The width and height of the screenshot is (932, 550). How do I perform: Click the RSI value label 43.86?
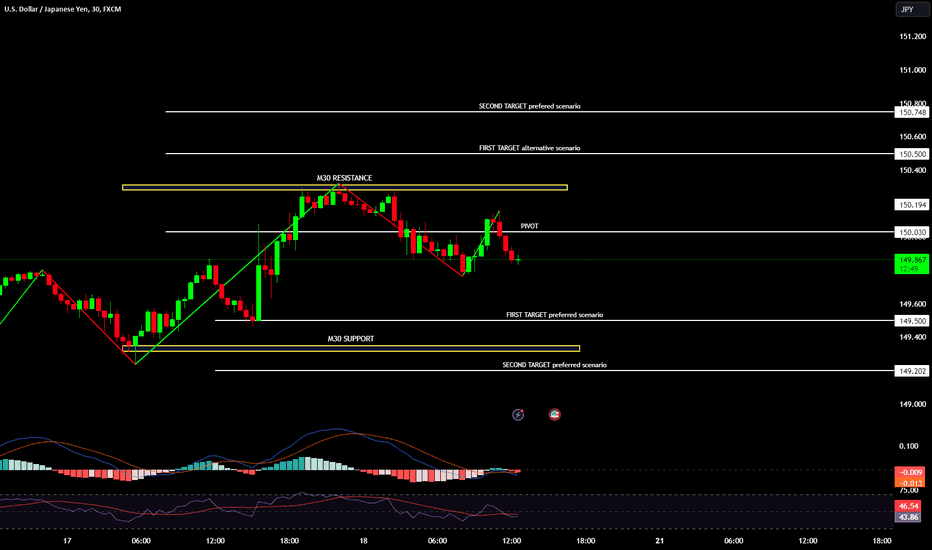[909, 517]
